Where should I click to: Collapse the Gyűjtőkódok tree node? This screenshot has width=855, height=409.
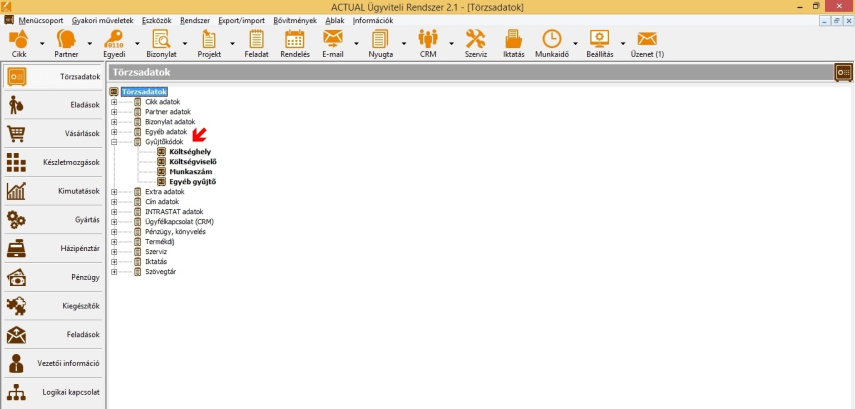114,142
